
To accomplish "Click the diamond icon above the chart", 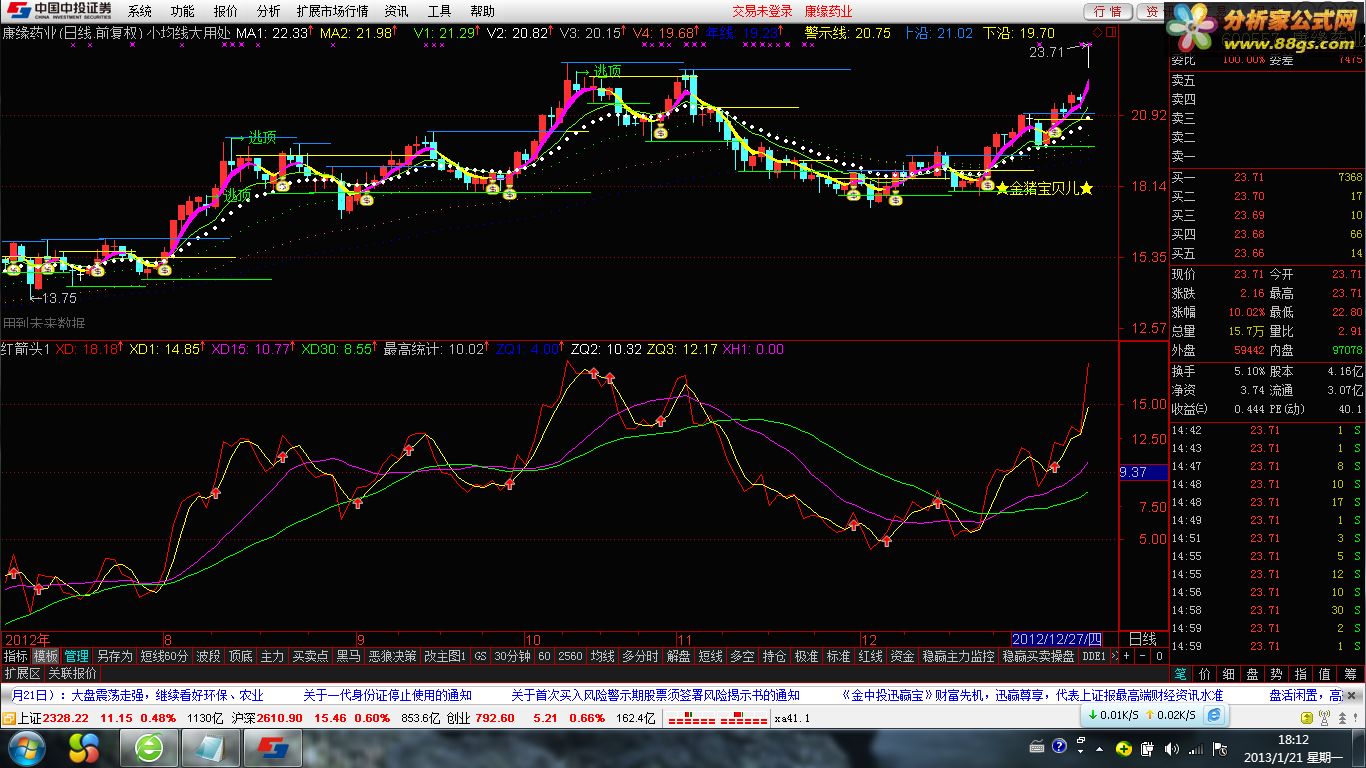I will (x=1096, y=32).
